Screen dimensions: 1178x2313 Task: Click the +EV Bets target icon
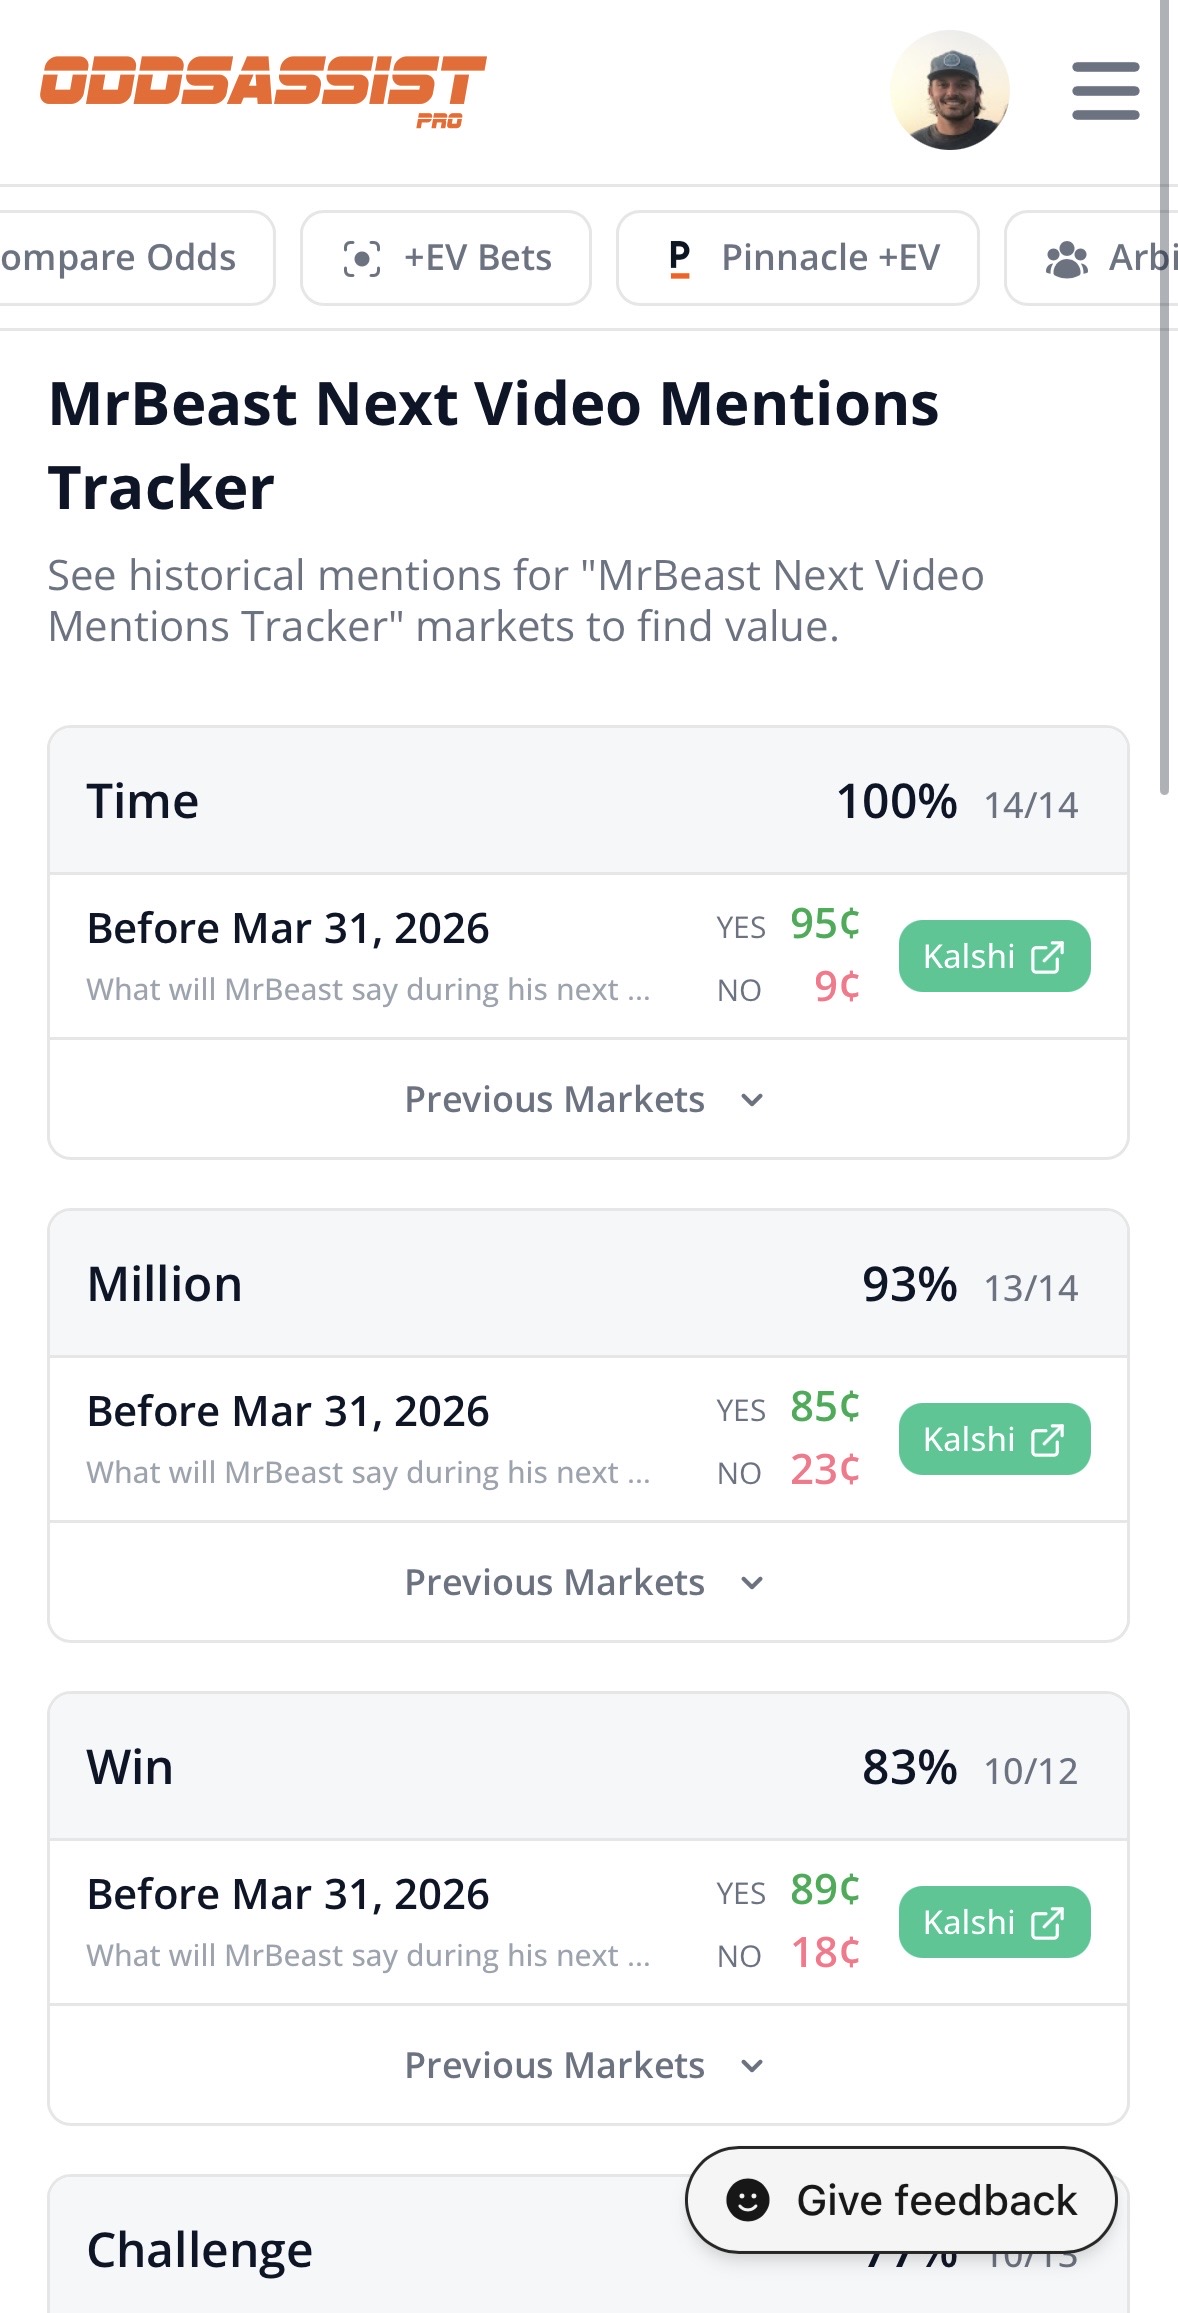click(362, 259)
